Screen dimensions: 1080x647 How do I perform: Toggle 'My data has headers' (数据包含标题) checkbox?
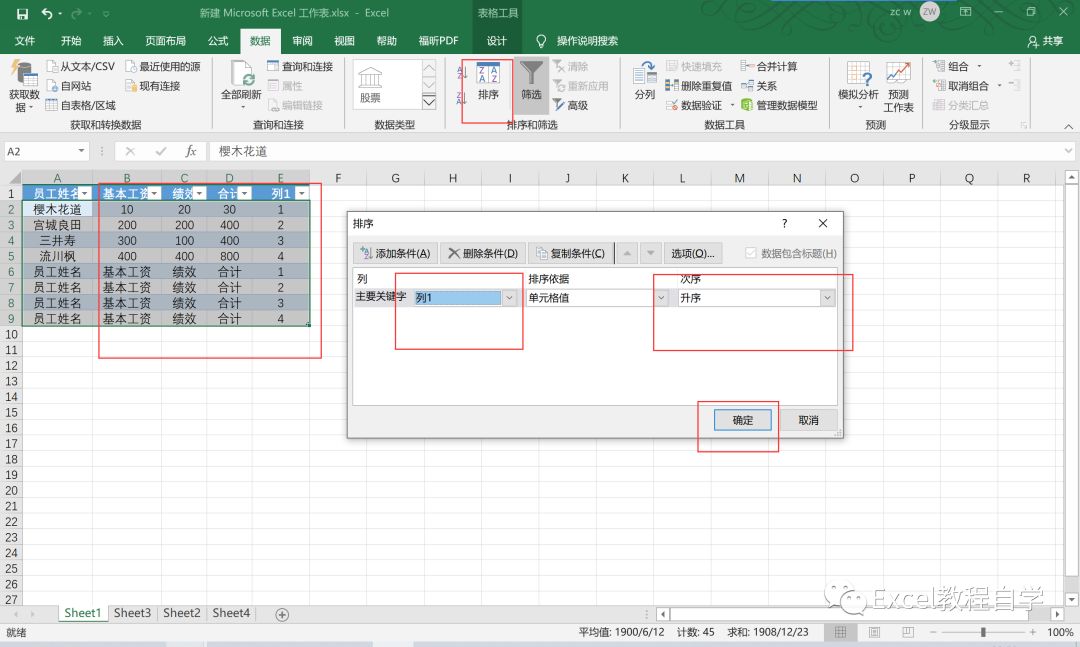click(x=751, y=253)
